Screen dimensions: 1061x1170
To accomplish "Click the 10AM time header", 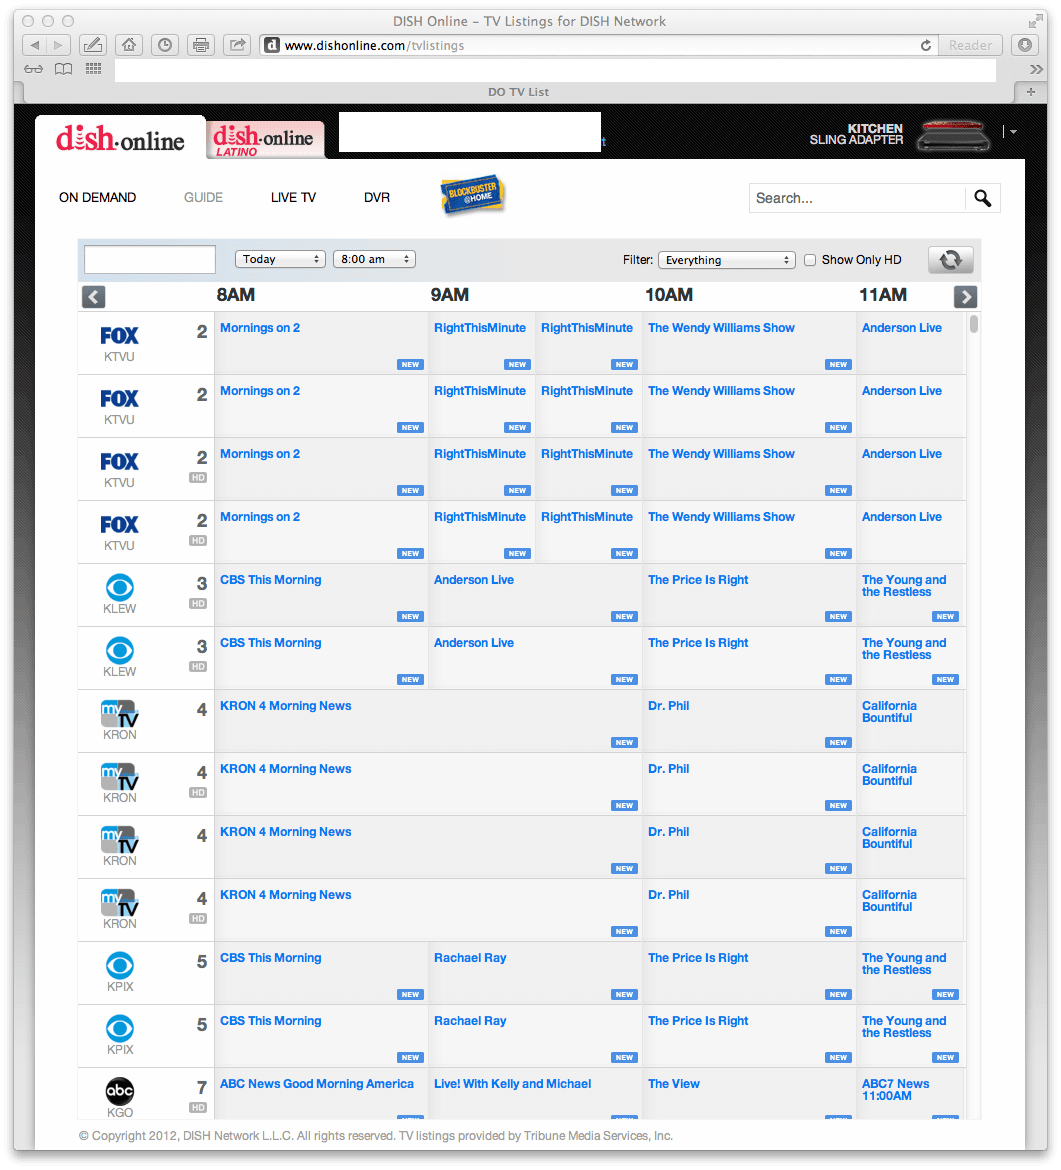I will [x=669, y=295].
